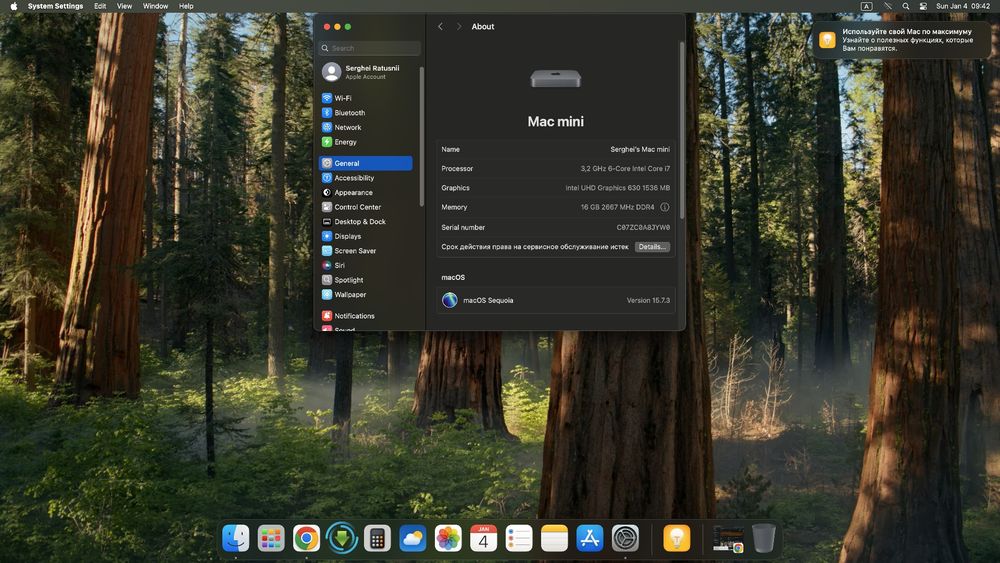Click the "Version 15.7.3" text
The width and height of the screenshot is (1000, 563).
click(x=648, y=300)
